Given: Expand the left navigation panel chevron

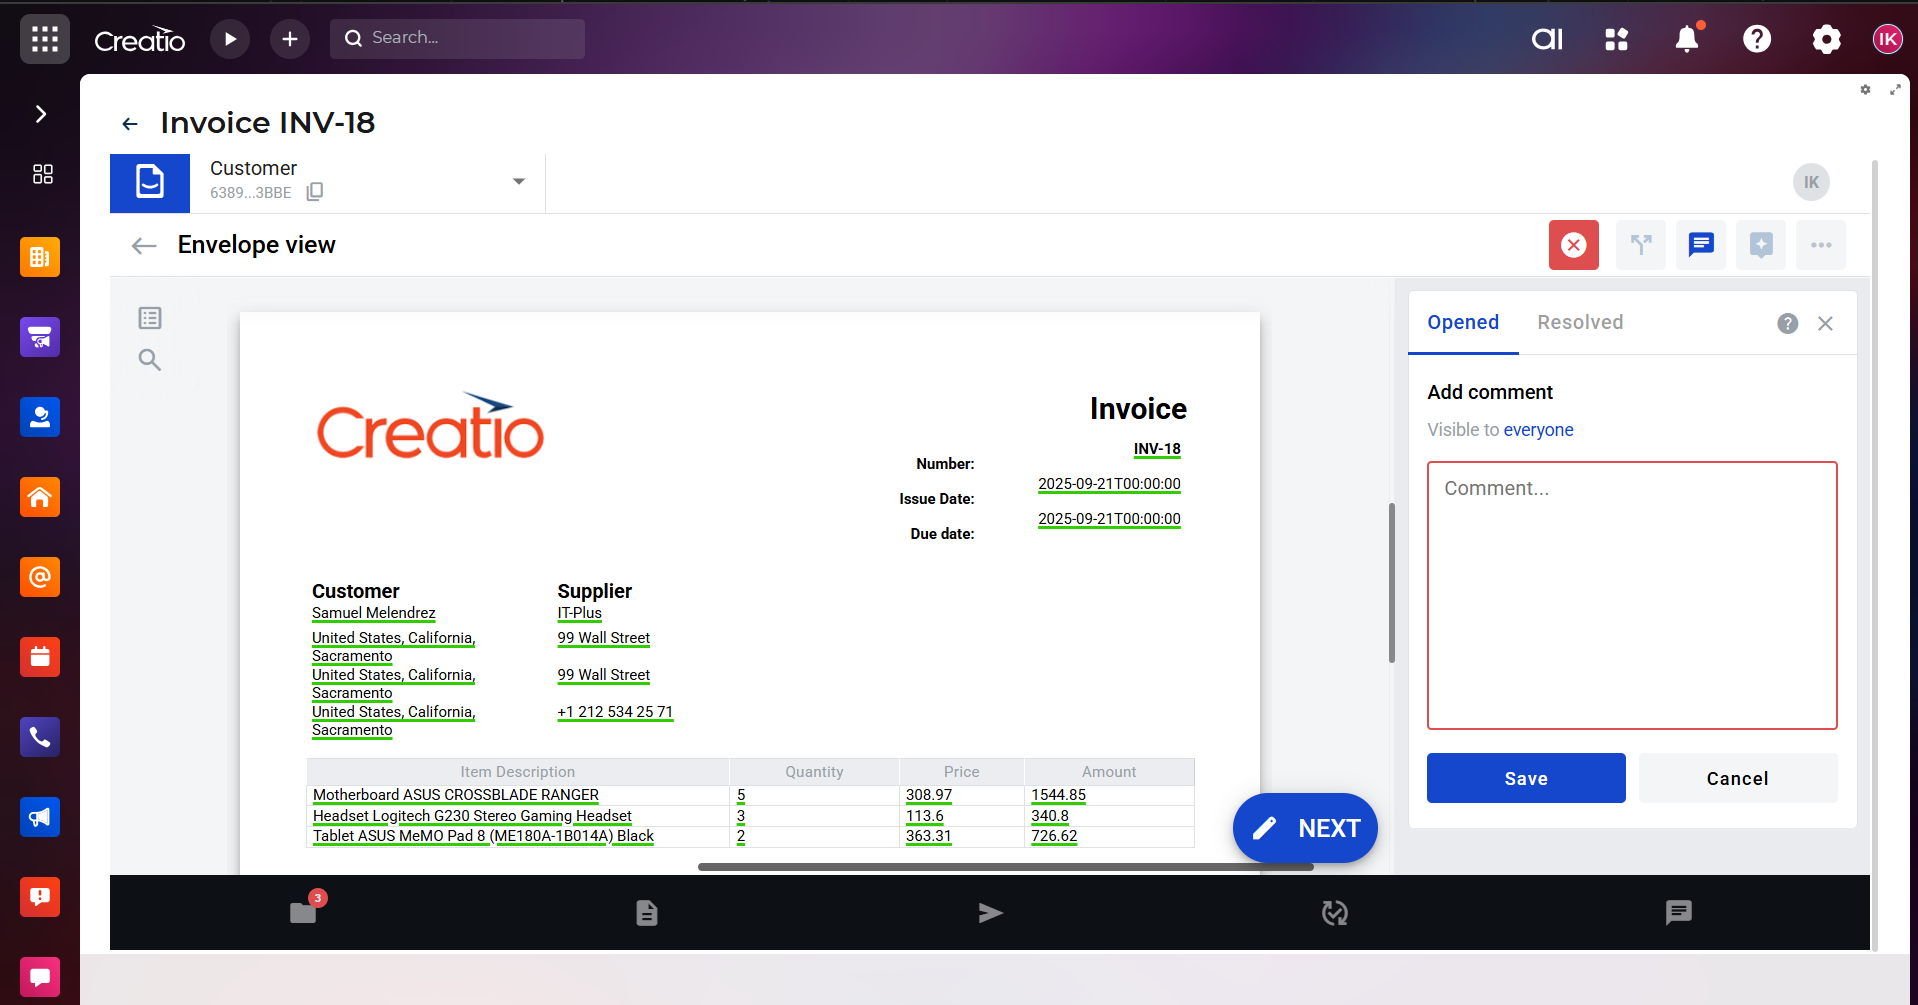Looking at the screenshot, I should point(41,114).
